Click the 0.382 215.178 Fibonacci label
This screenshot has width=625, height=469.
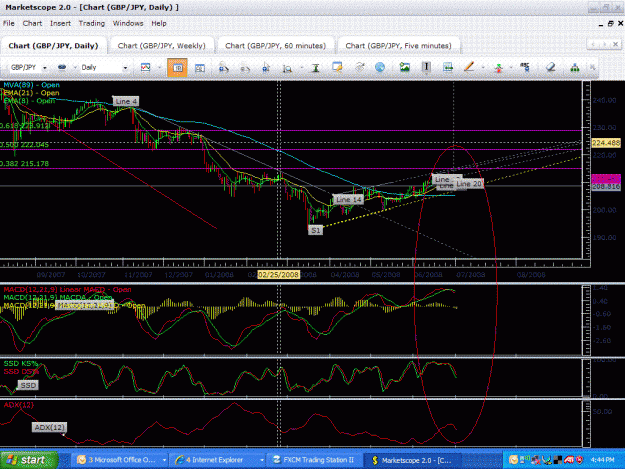pos(24,164)
